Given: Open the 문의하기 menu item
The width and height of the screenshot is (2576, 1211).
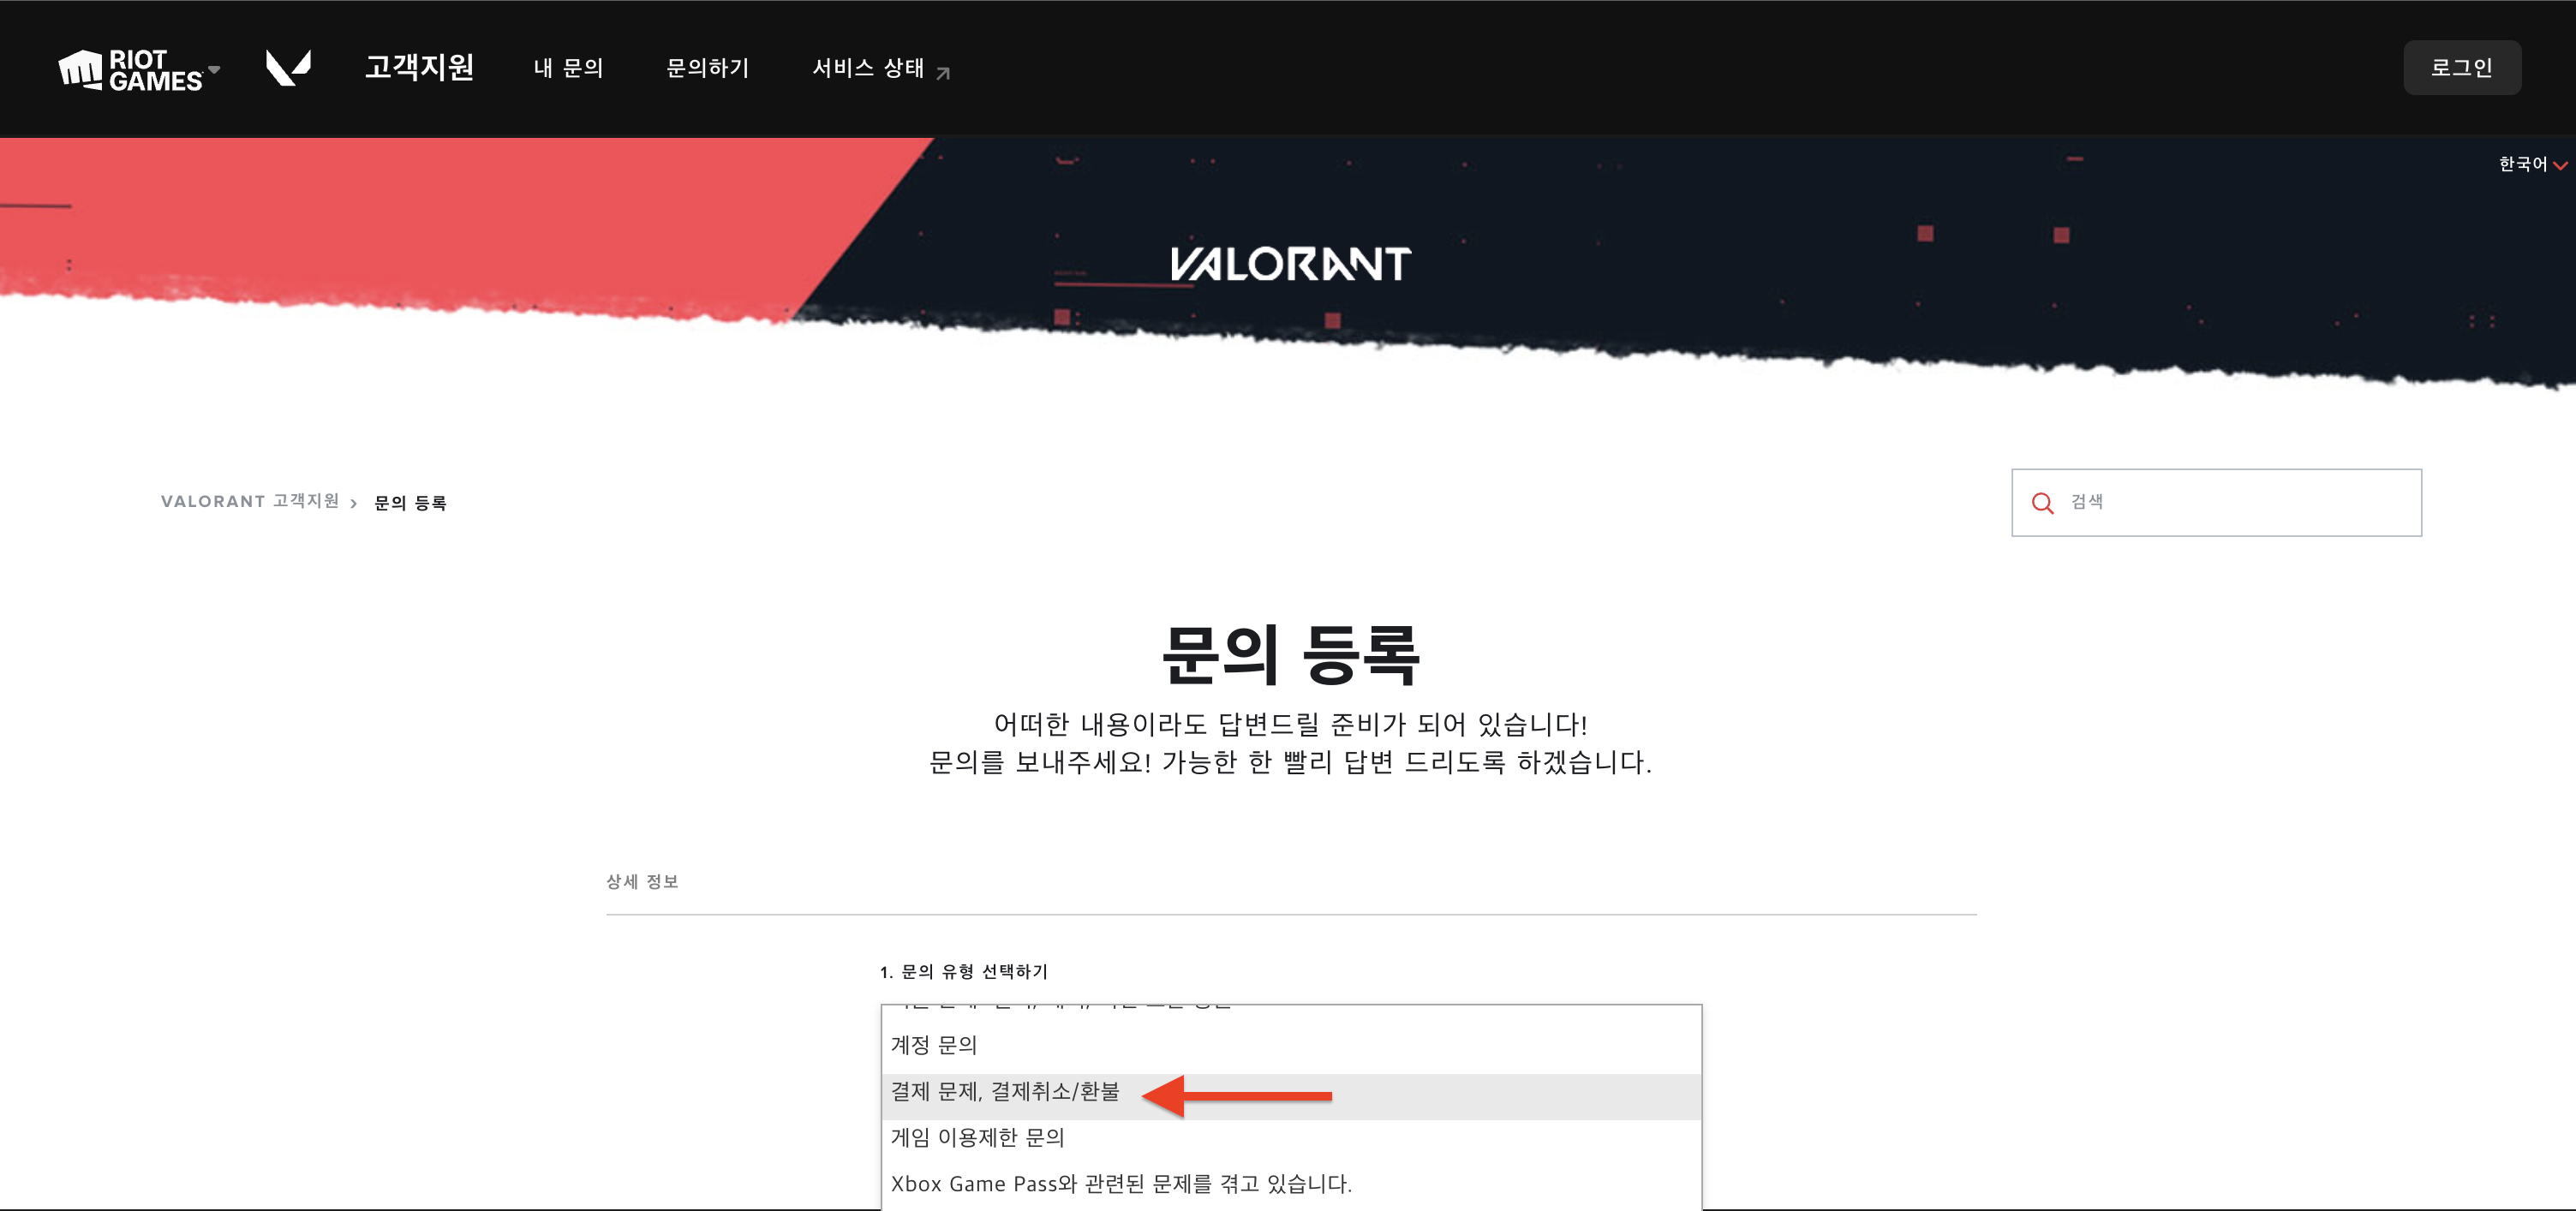Looking at the screenshot, I should (x=707, y=68).
